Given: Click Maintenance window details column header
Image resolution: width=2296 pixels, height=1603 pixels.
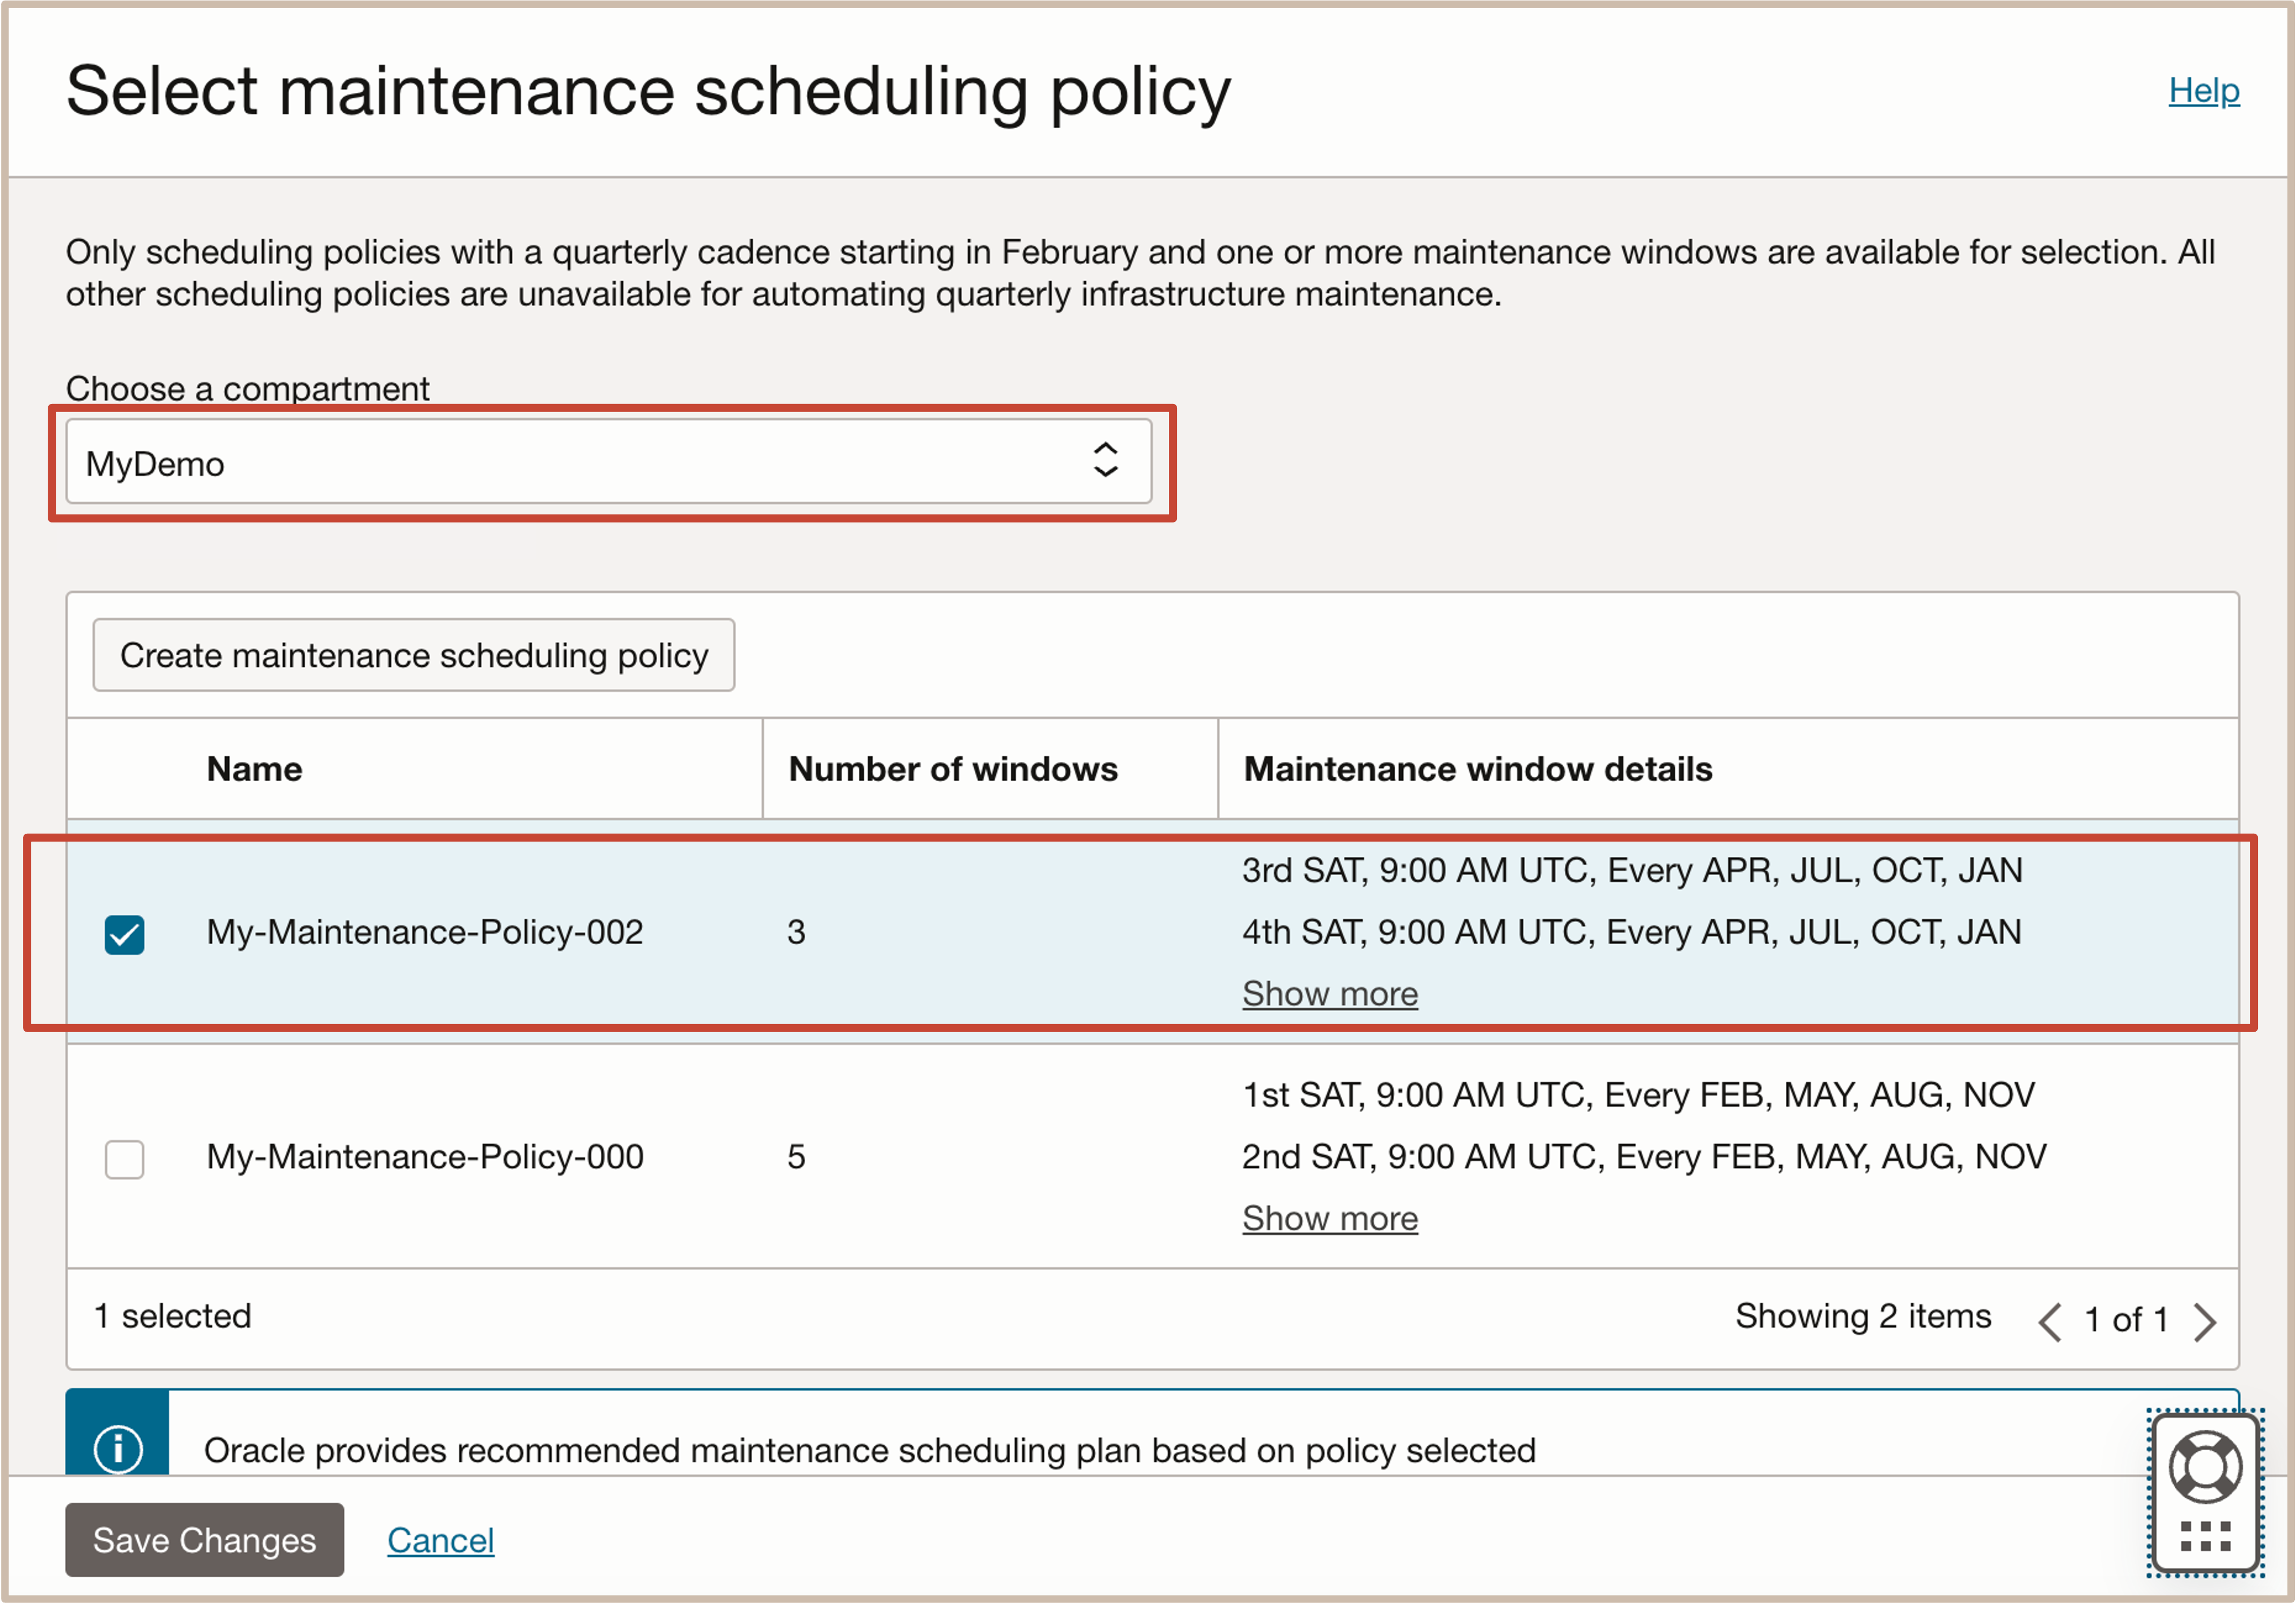Looking at the screenshot, I should click(1477, 769).
